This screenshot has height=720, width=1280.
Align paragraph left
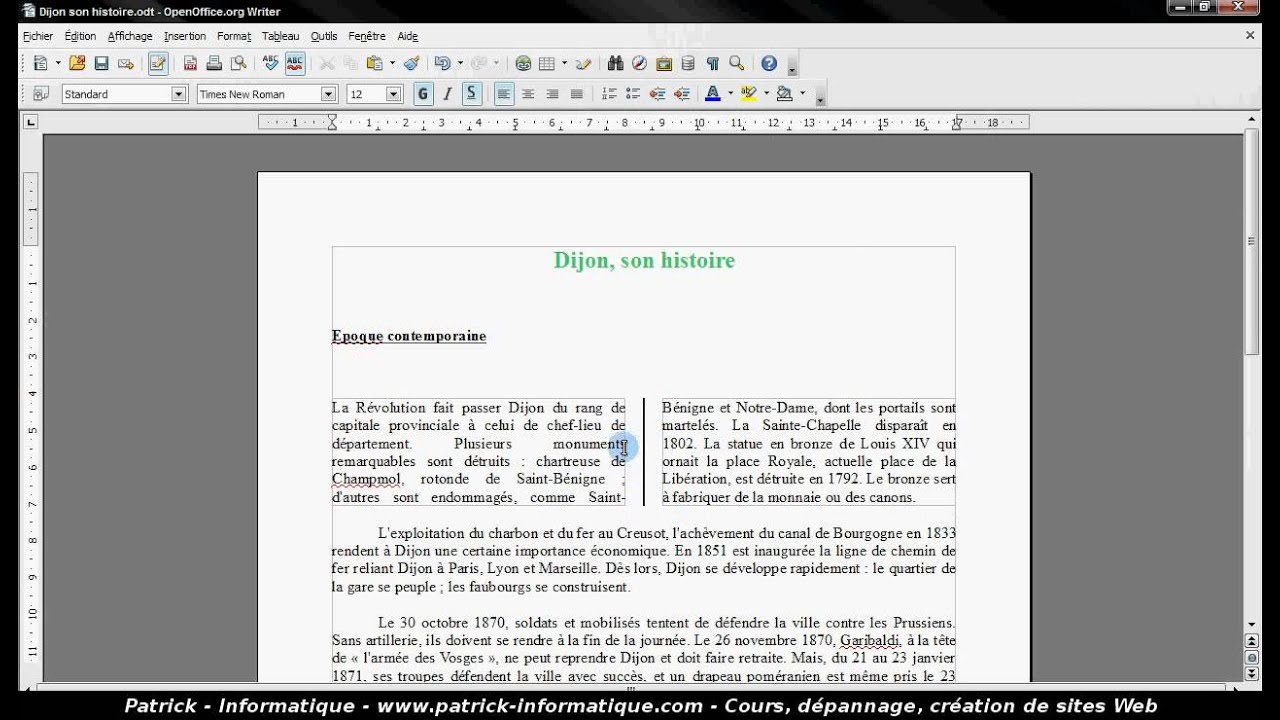(504, 94)
